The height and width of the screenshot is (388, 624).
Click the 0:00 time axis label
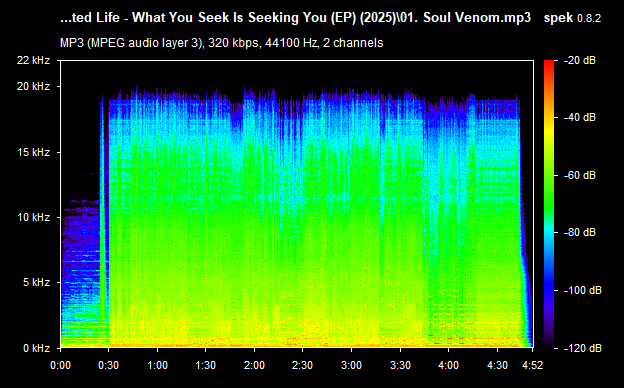click(x=60, y=365)
